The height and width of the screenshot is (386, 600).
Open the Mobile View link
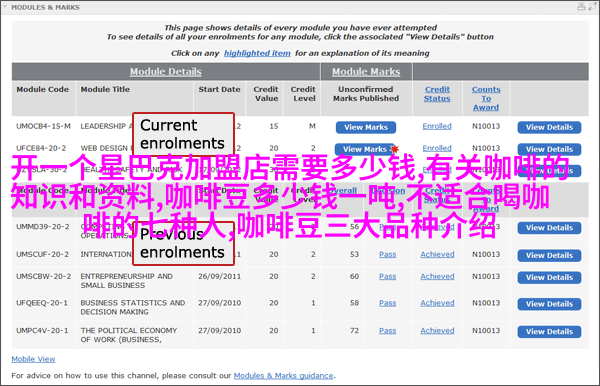[33, 359]
